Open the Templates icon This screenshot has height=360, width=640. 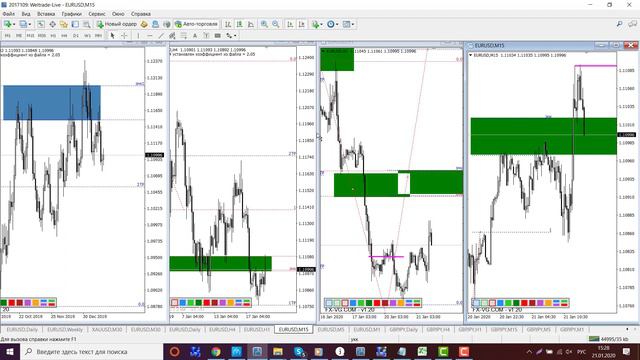(x=346, y=24)
